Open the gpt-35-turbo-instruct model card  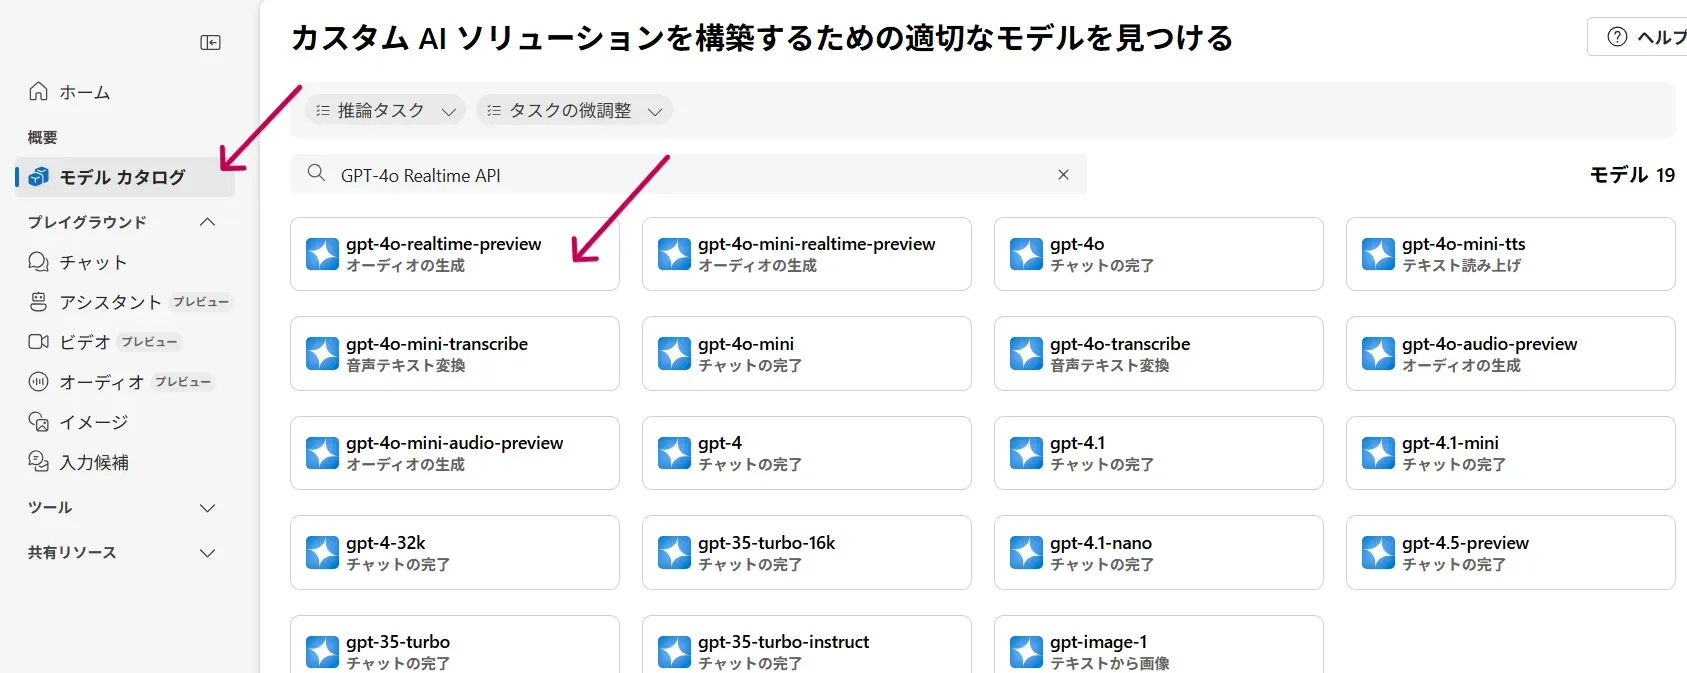806,645
